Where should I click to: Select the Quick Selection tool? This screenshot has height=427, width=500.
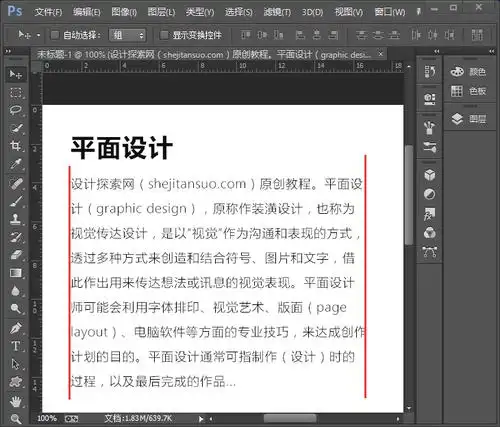[16, 128]
